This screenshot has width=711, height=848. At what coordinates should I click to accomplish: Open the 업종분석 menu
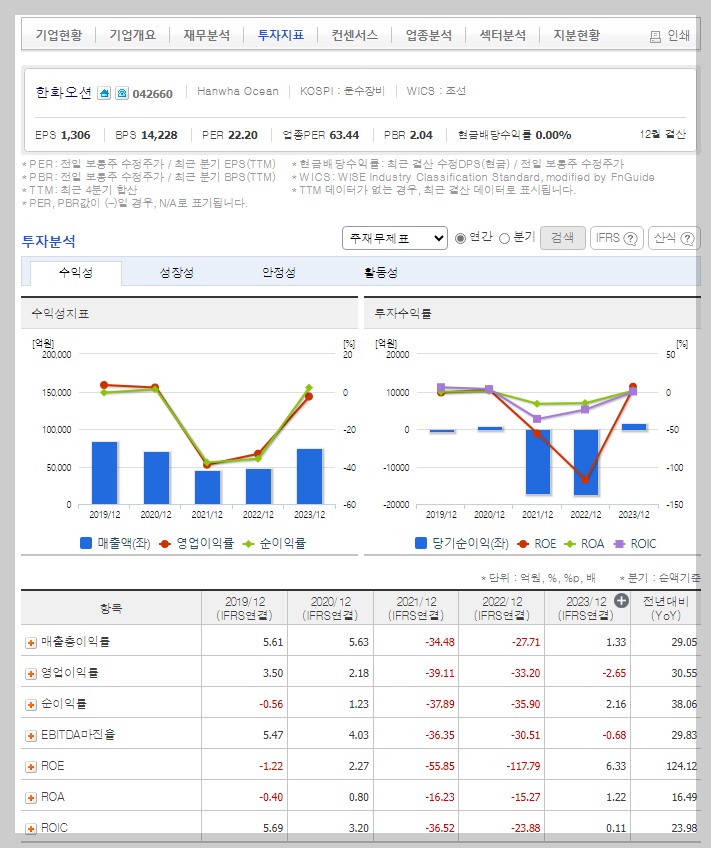(x=429, y=35)
